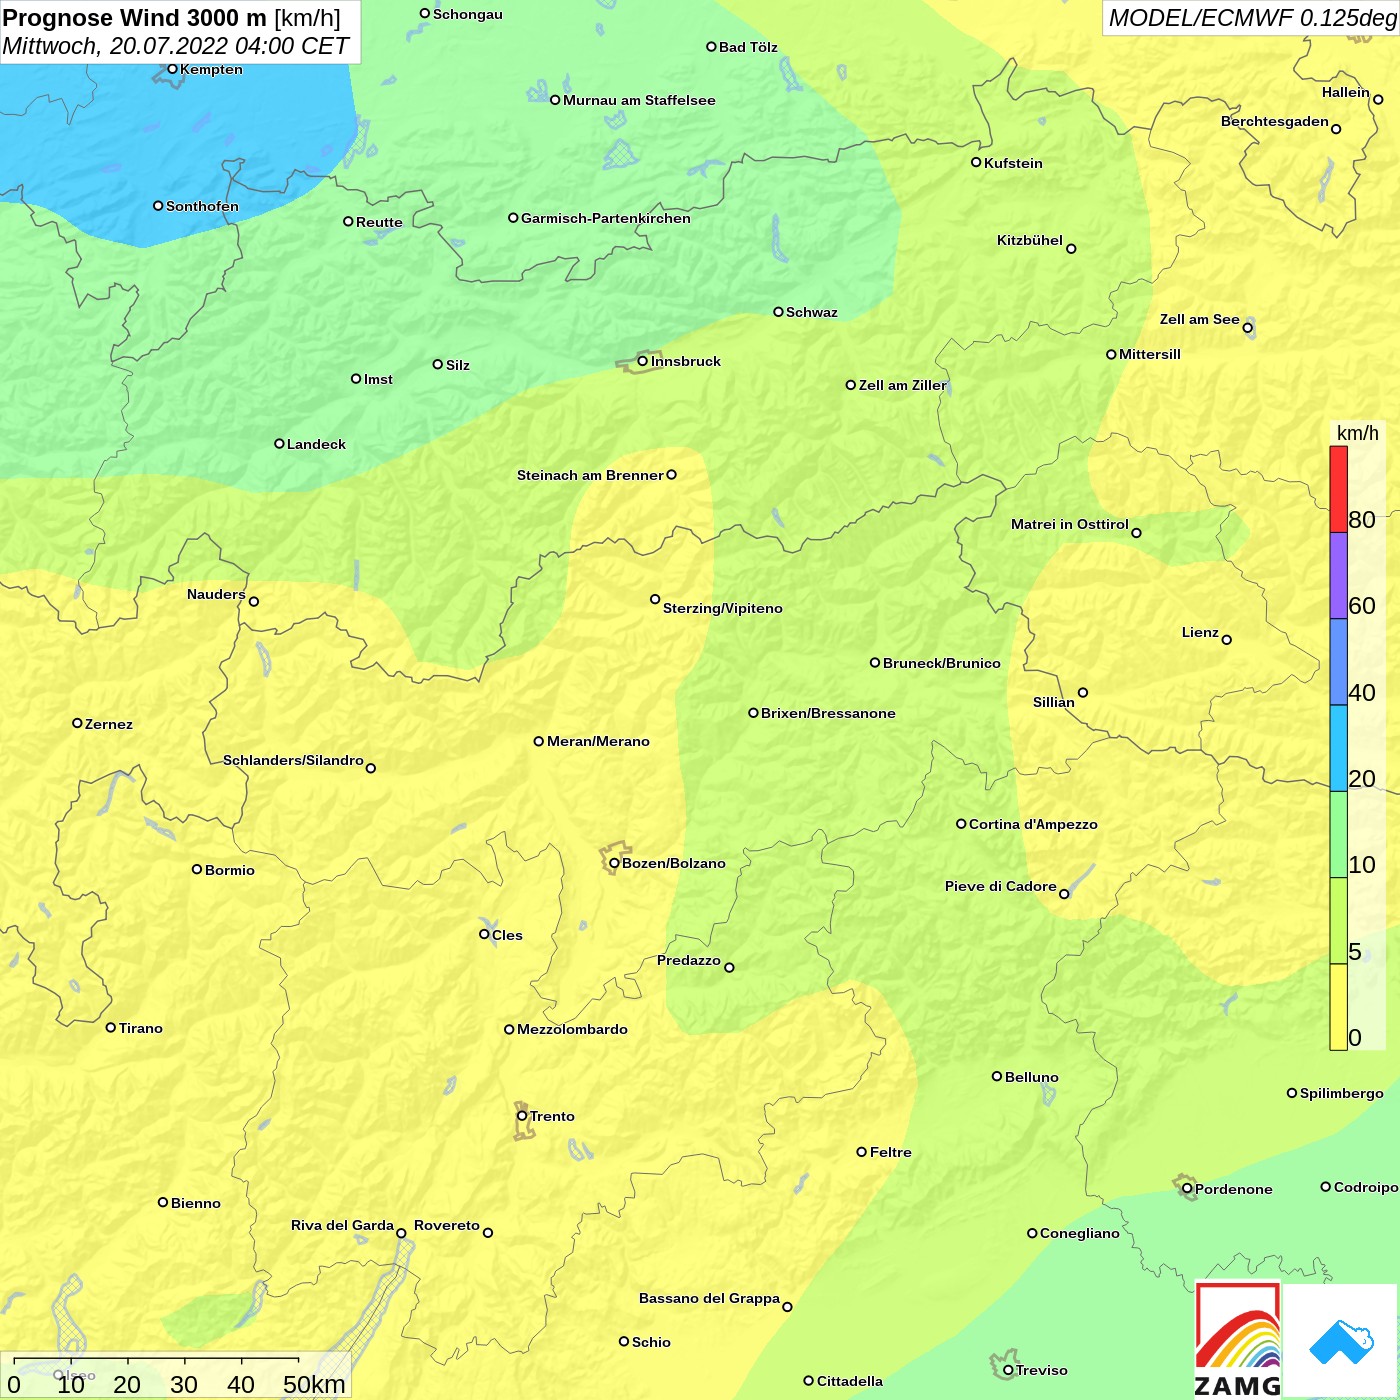Click the Kempten label

(x=211, y=69)
